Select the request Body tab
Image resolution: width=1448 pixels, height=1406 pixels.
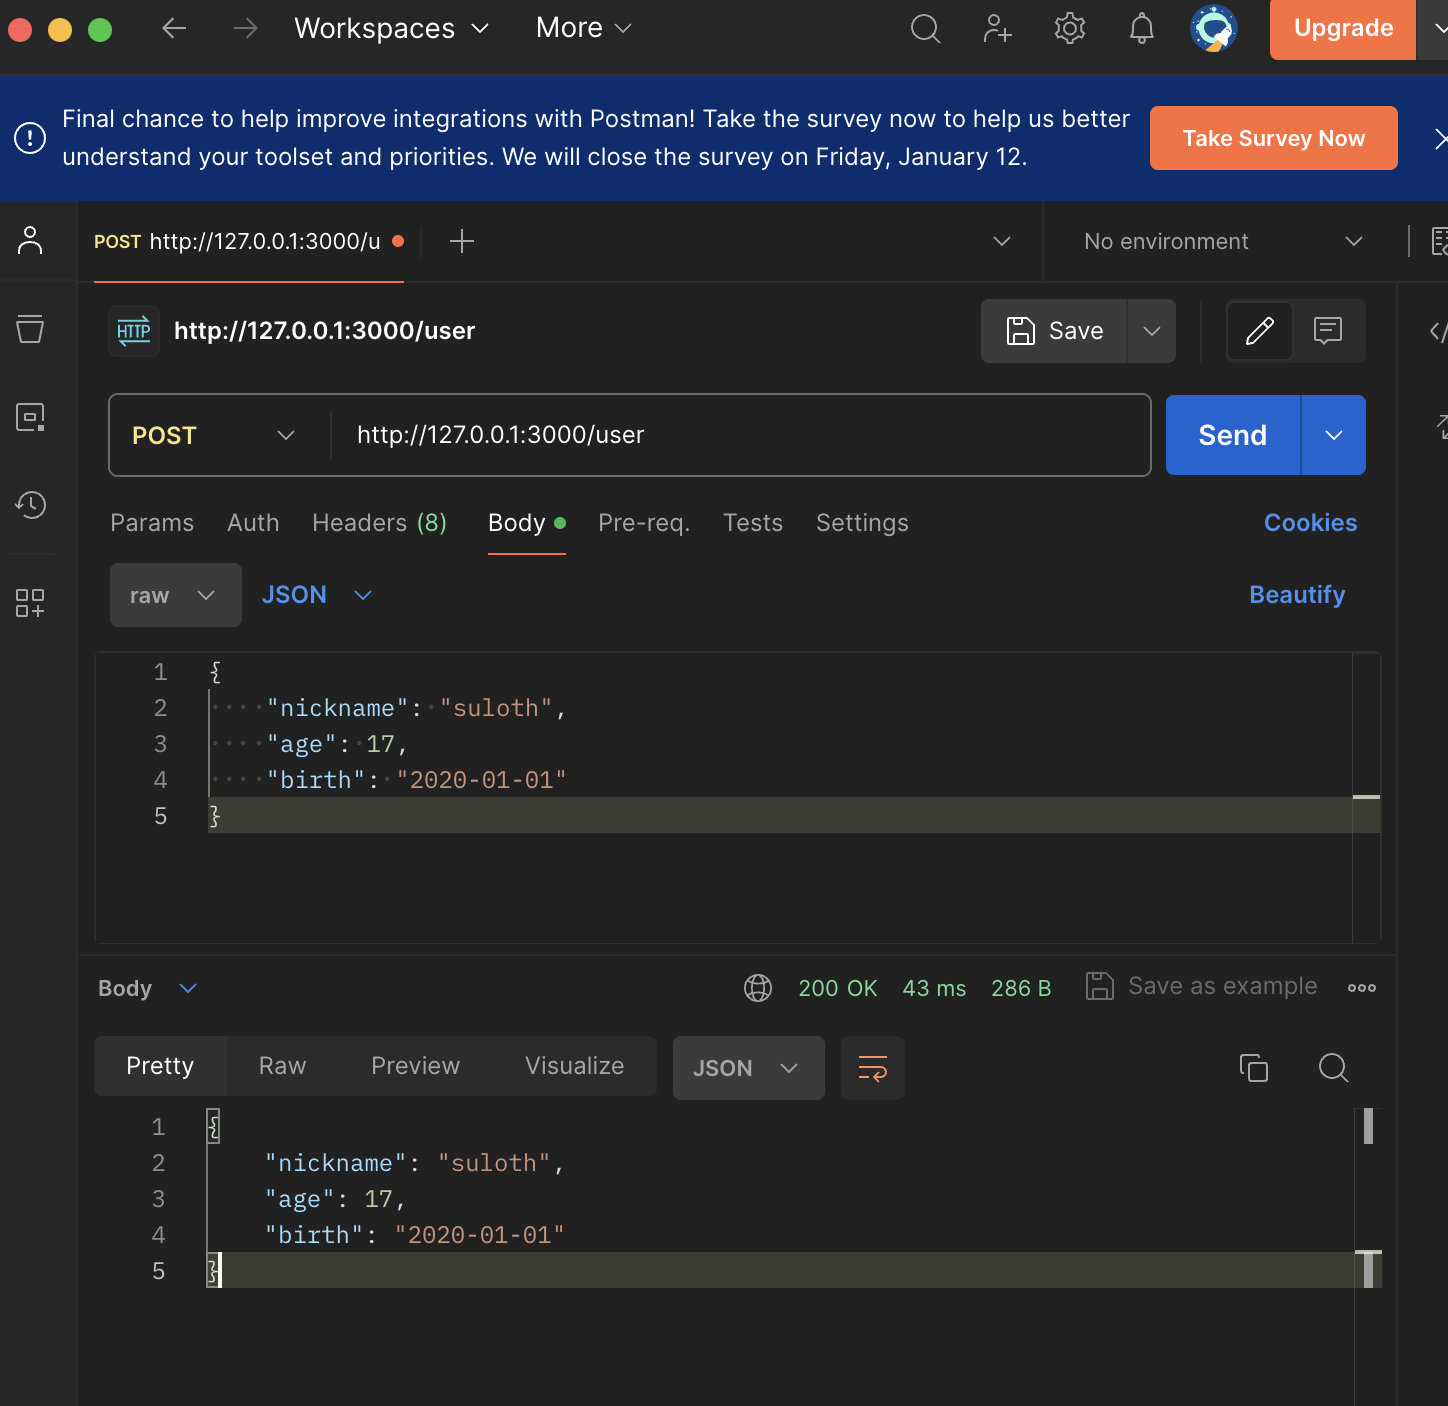pyautogui.click(x=527, y=523)
